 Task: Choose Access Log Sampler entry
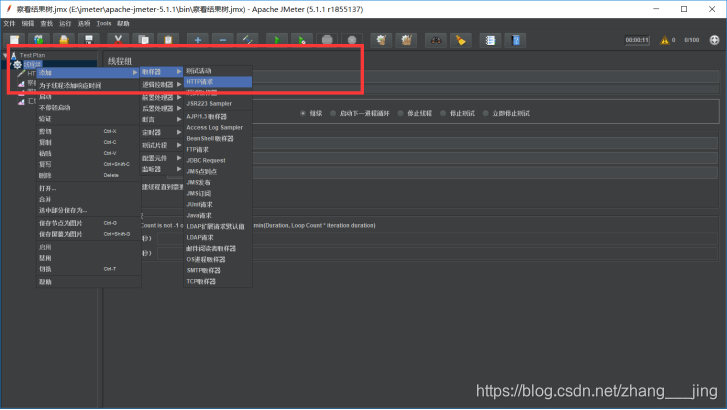pos(218,128)
